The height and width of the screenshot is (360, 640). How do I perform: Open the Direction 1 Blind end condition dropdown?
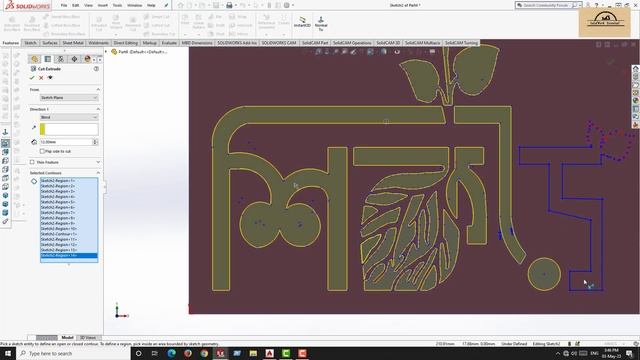coord(69,117)
